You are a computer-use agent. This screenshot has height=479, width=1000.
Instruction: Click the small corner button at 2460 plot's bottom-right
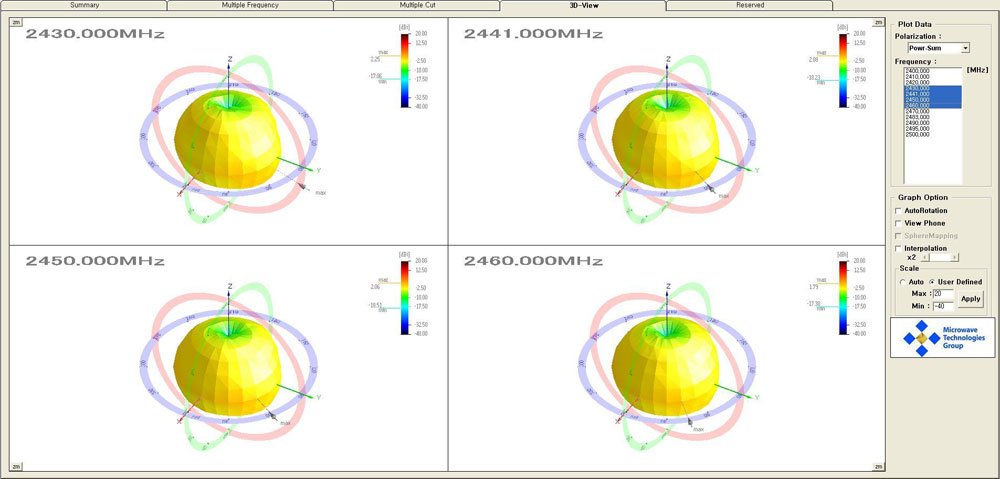tap(879, 467)
